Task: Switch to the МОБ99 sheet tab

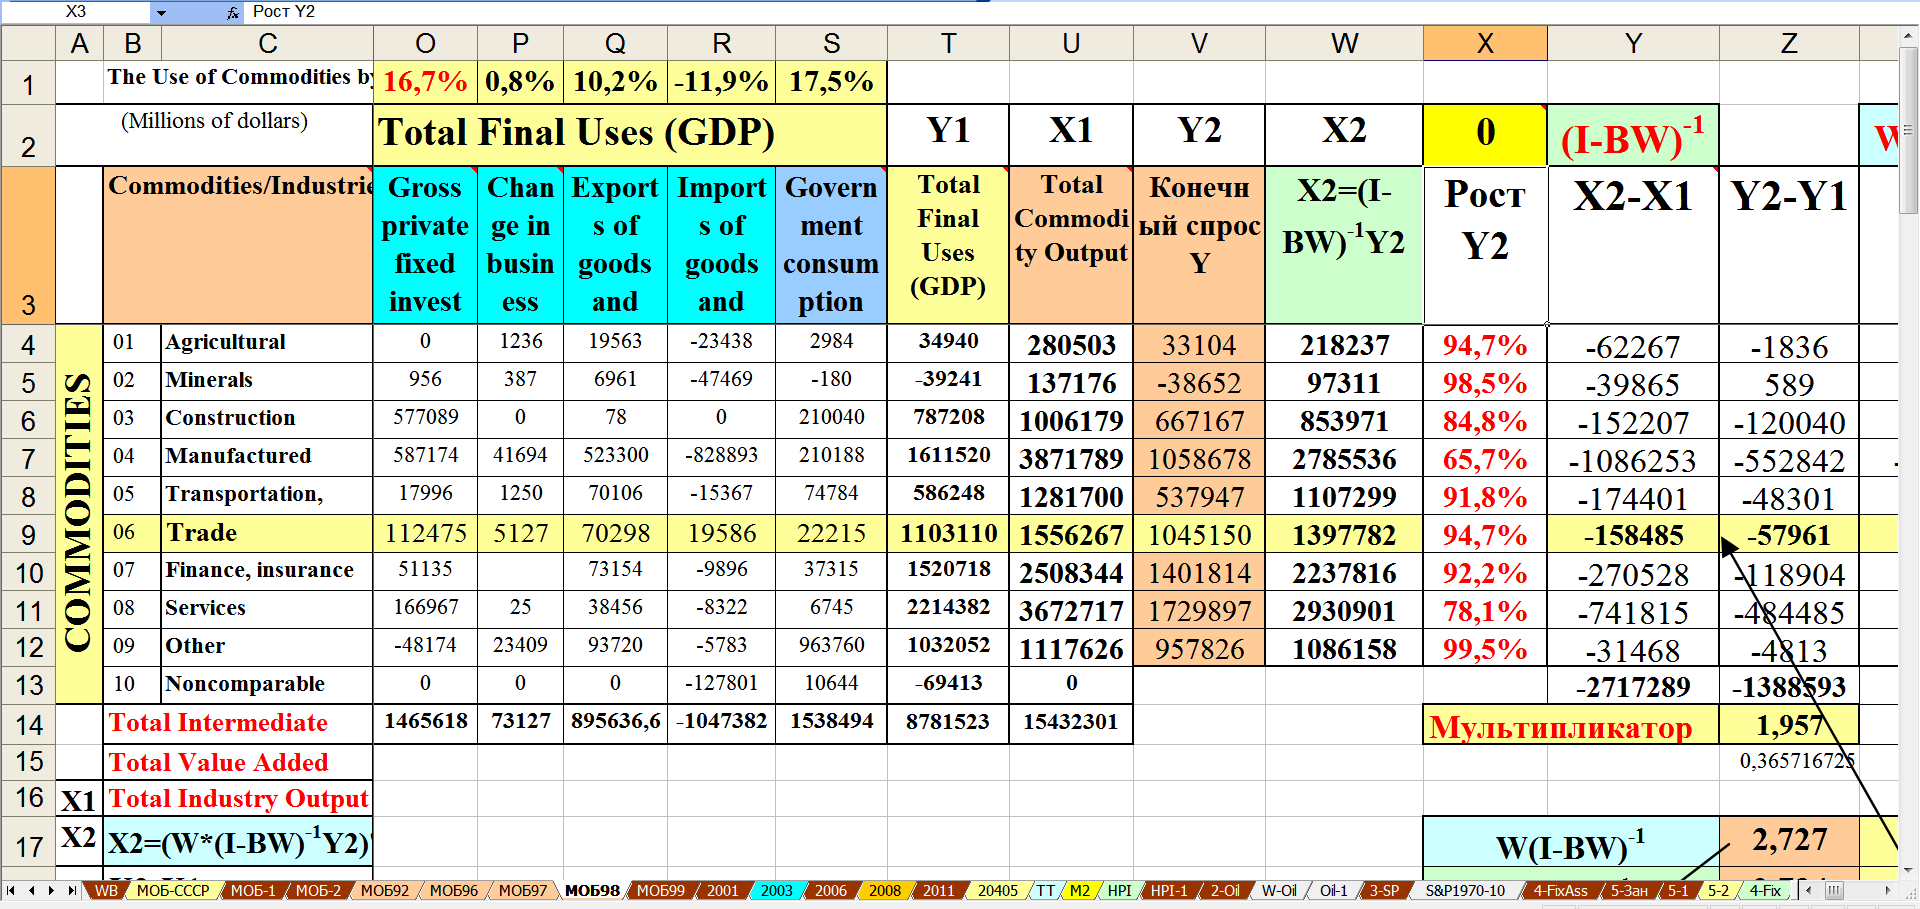Action: (661, 890)
